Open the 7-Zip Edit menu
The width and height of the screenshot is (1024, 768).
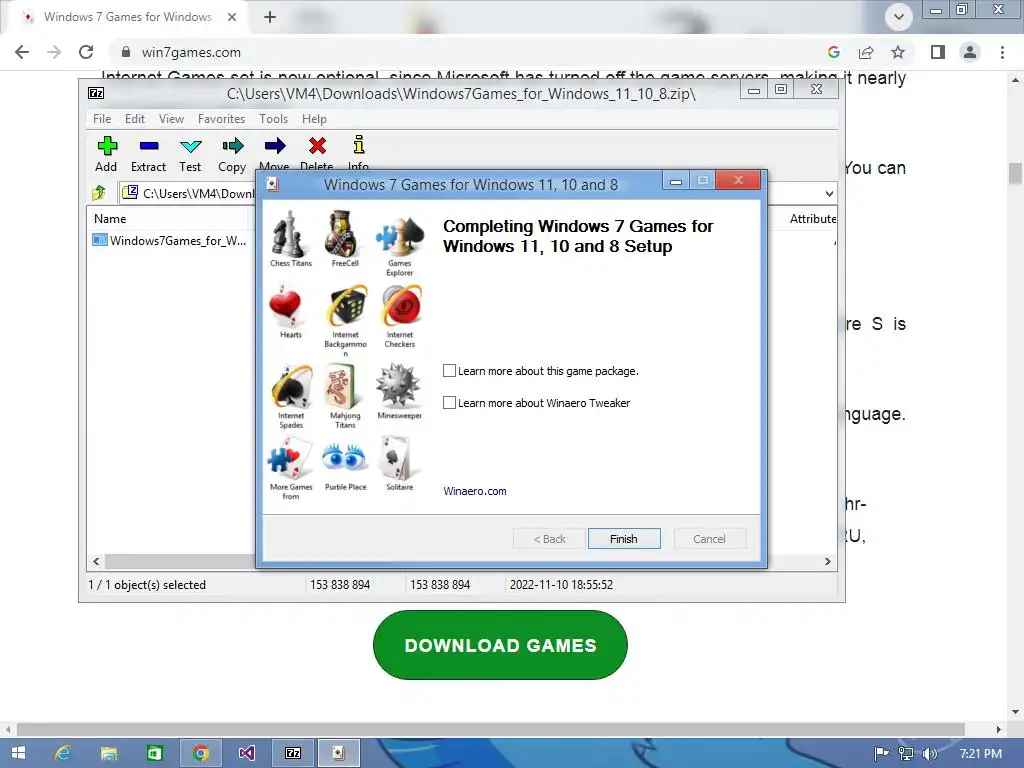135,119
